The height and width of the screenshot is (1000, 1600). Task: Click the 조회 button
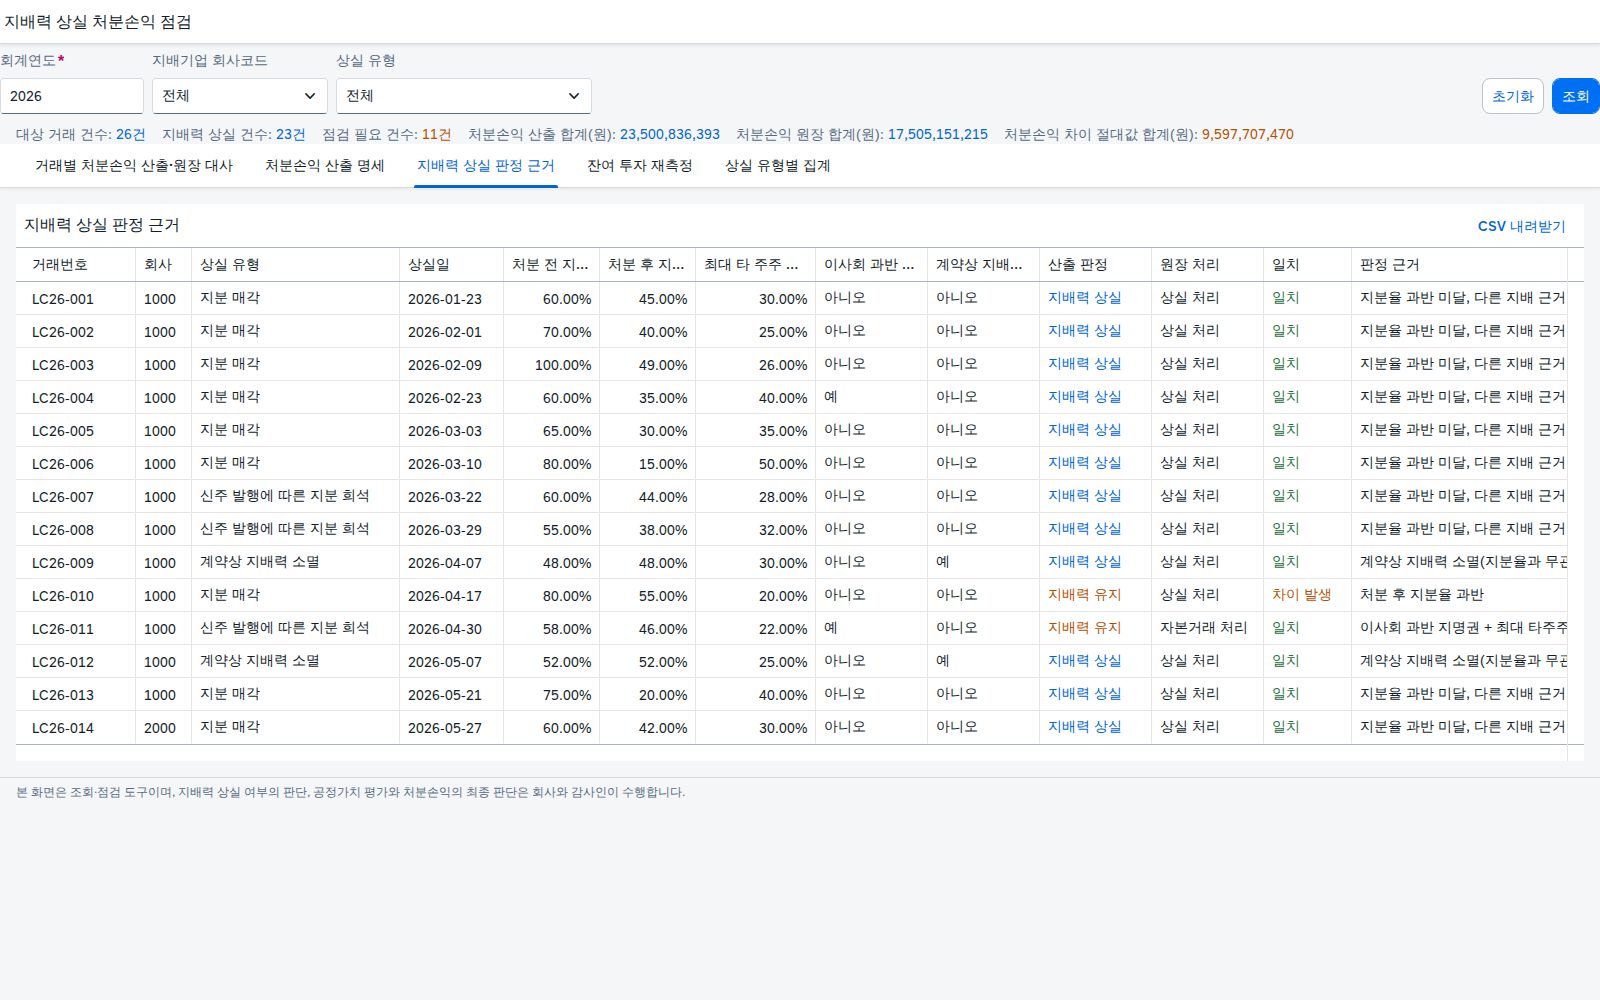(1575, 96)
